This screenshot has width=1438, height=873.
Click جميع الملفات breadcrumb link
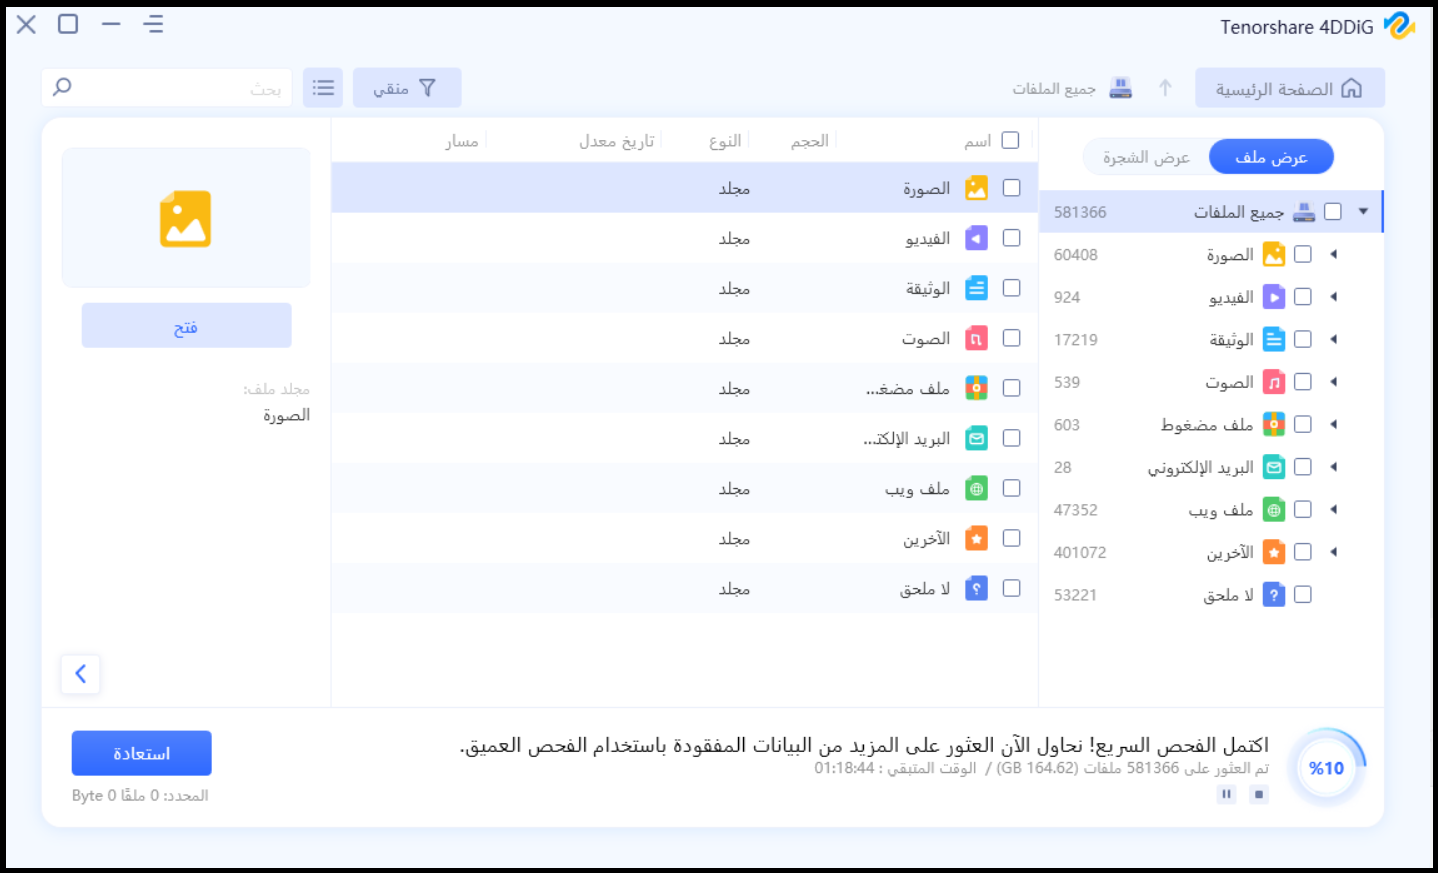point(1054,89)
